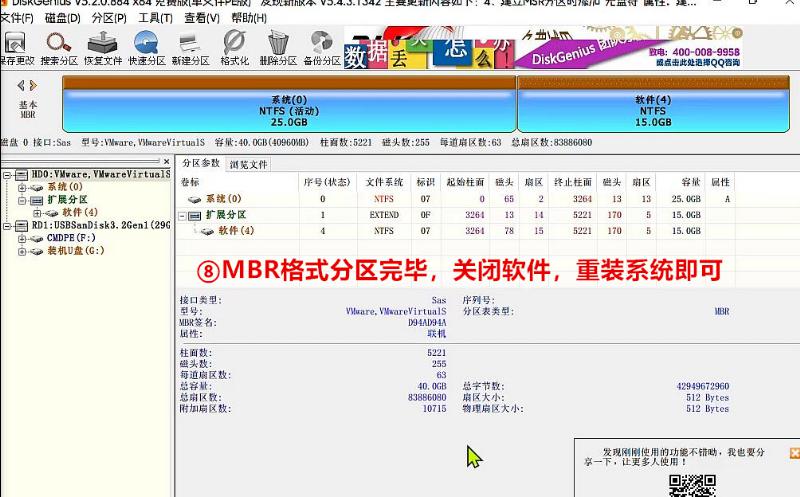800x497 pixels.
Task: Expand the 系统(0) node in disk tree
Action: 23,187
